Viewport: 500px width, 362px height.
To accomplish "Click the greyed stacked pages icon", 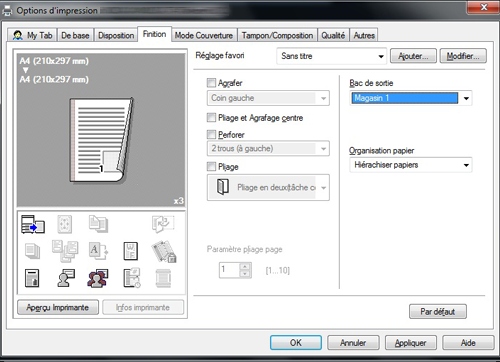I will pyautogui.click(x=33, y=251).
